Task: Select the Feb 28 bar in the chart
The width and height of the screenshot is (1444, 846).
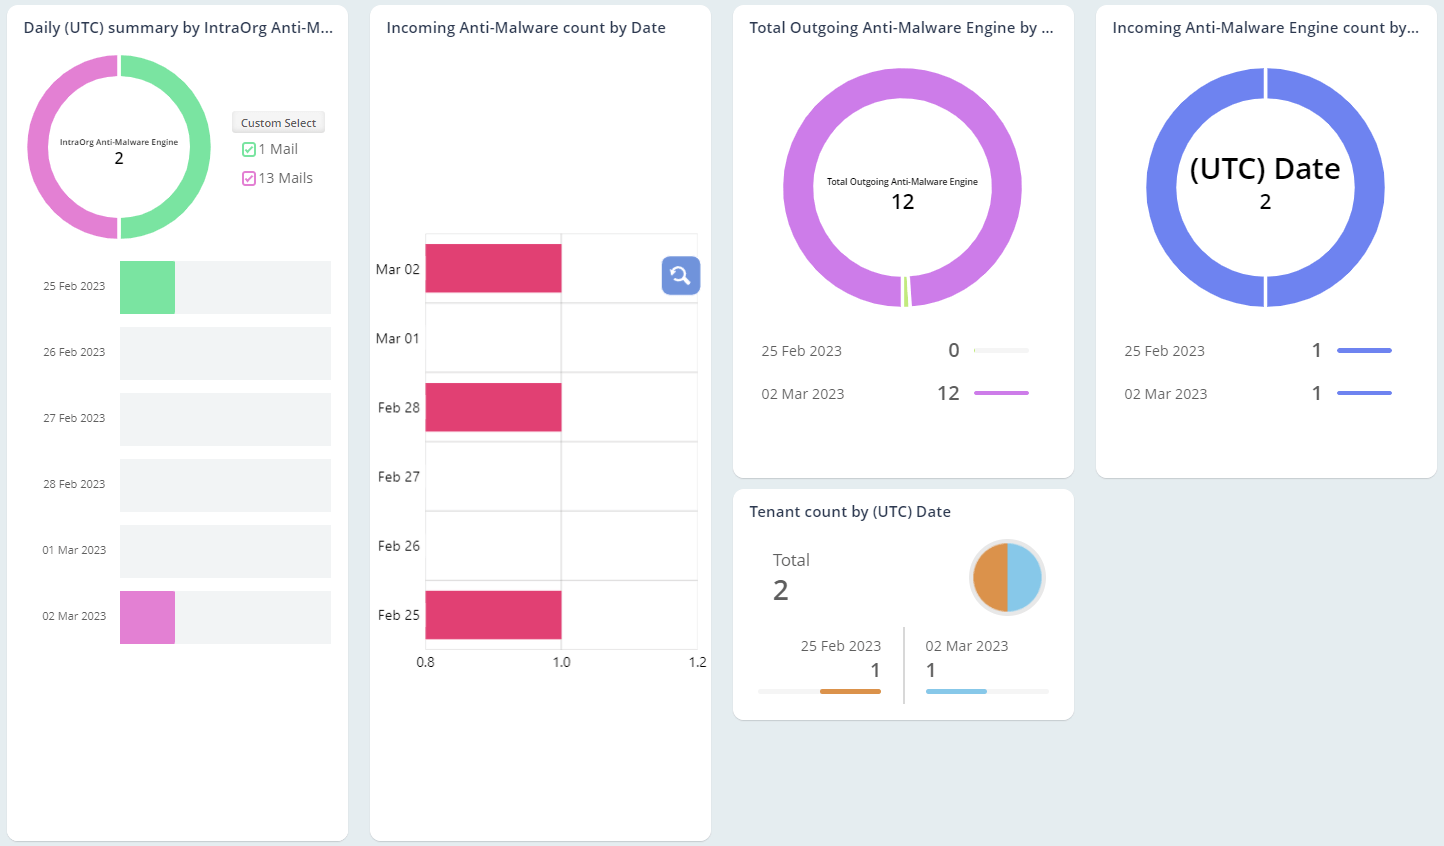Action: point(493,407)
